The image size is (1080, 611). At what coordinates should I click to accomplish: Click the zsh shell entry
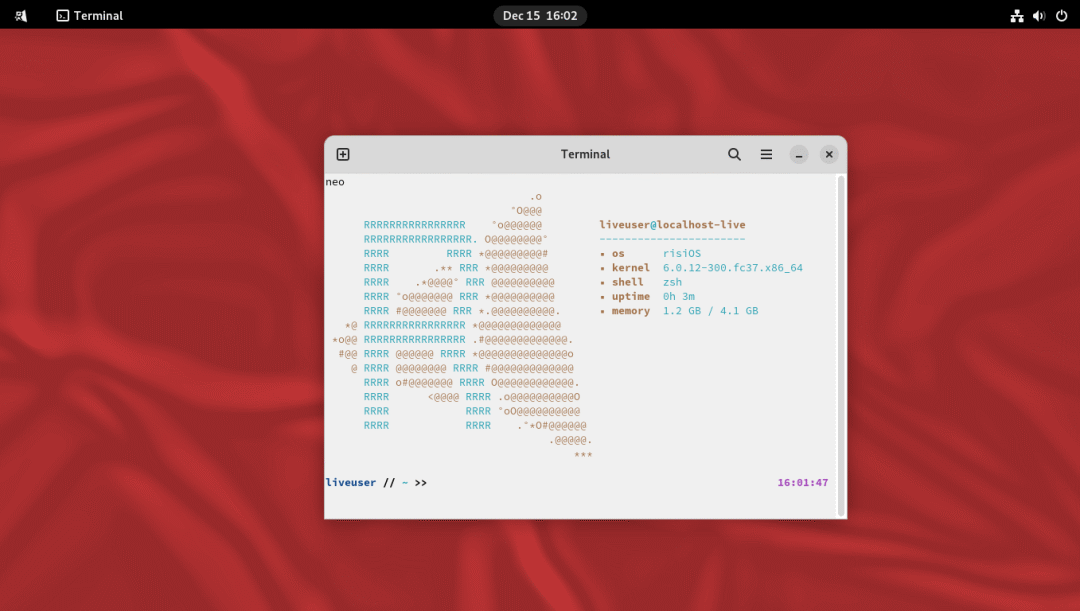tap(672, 282)
